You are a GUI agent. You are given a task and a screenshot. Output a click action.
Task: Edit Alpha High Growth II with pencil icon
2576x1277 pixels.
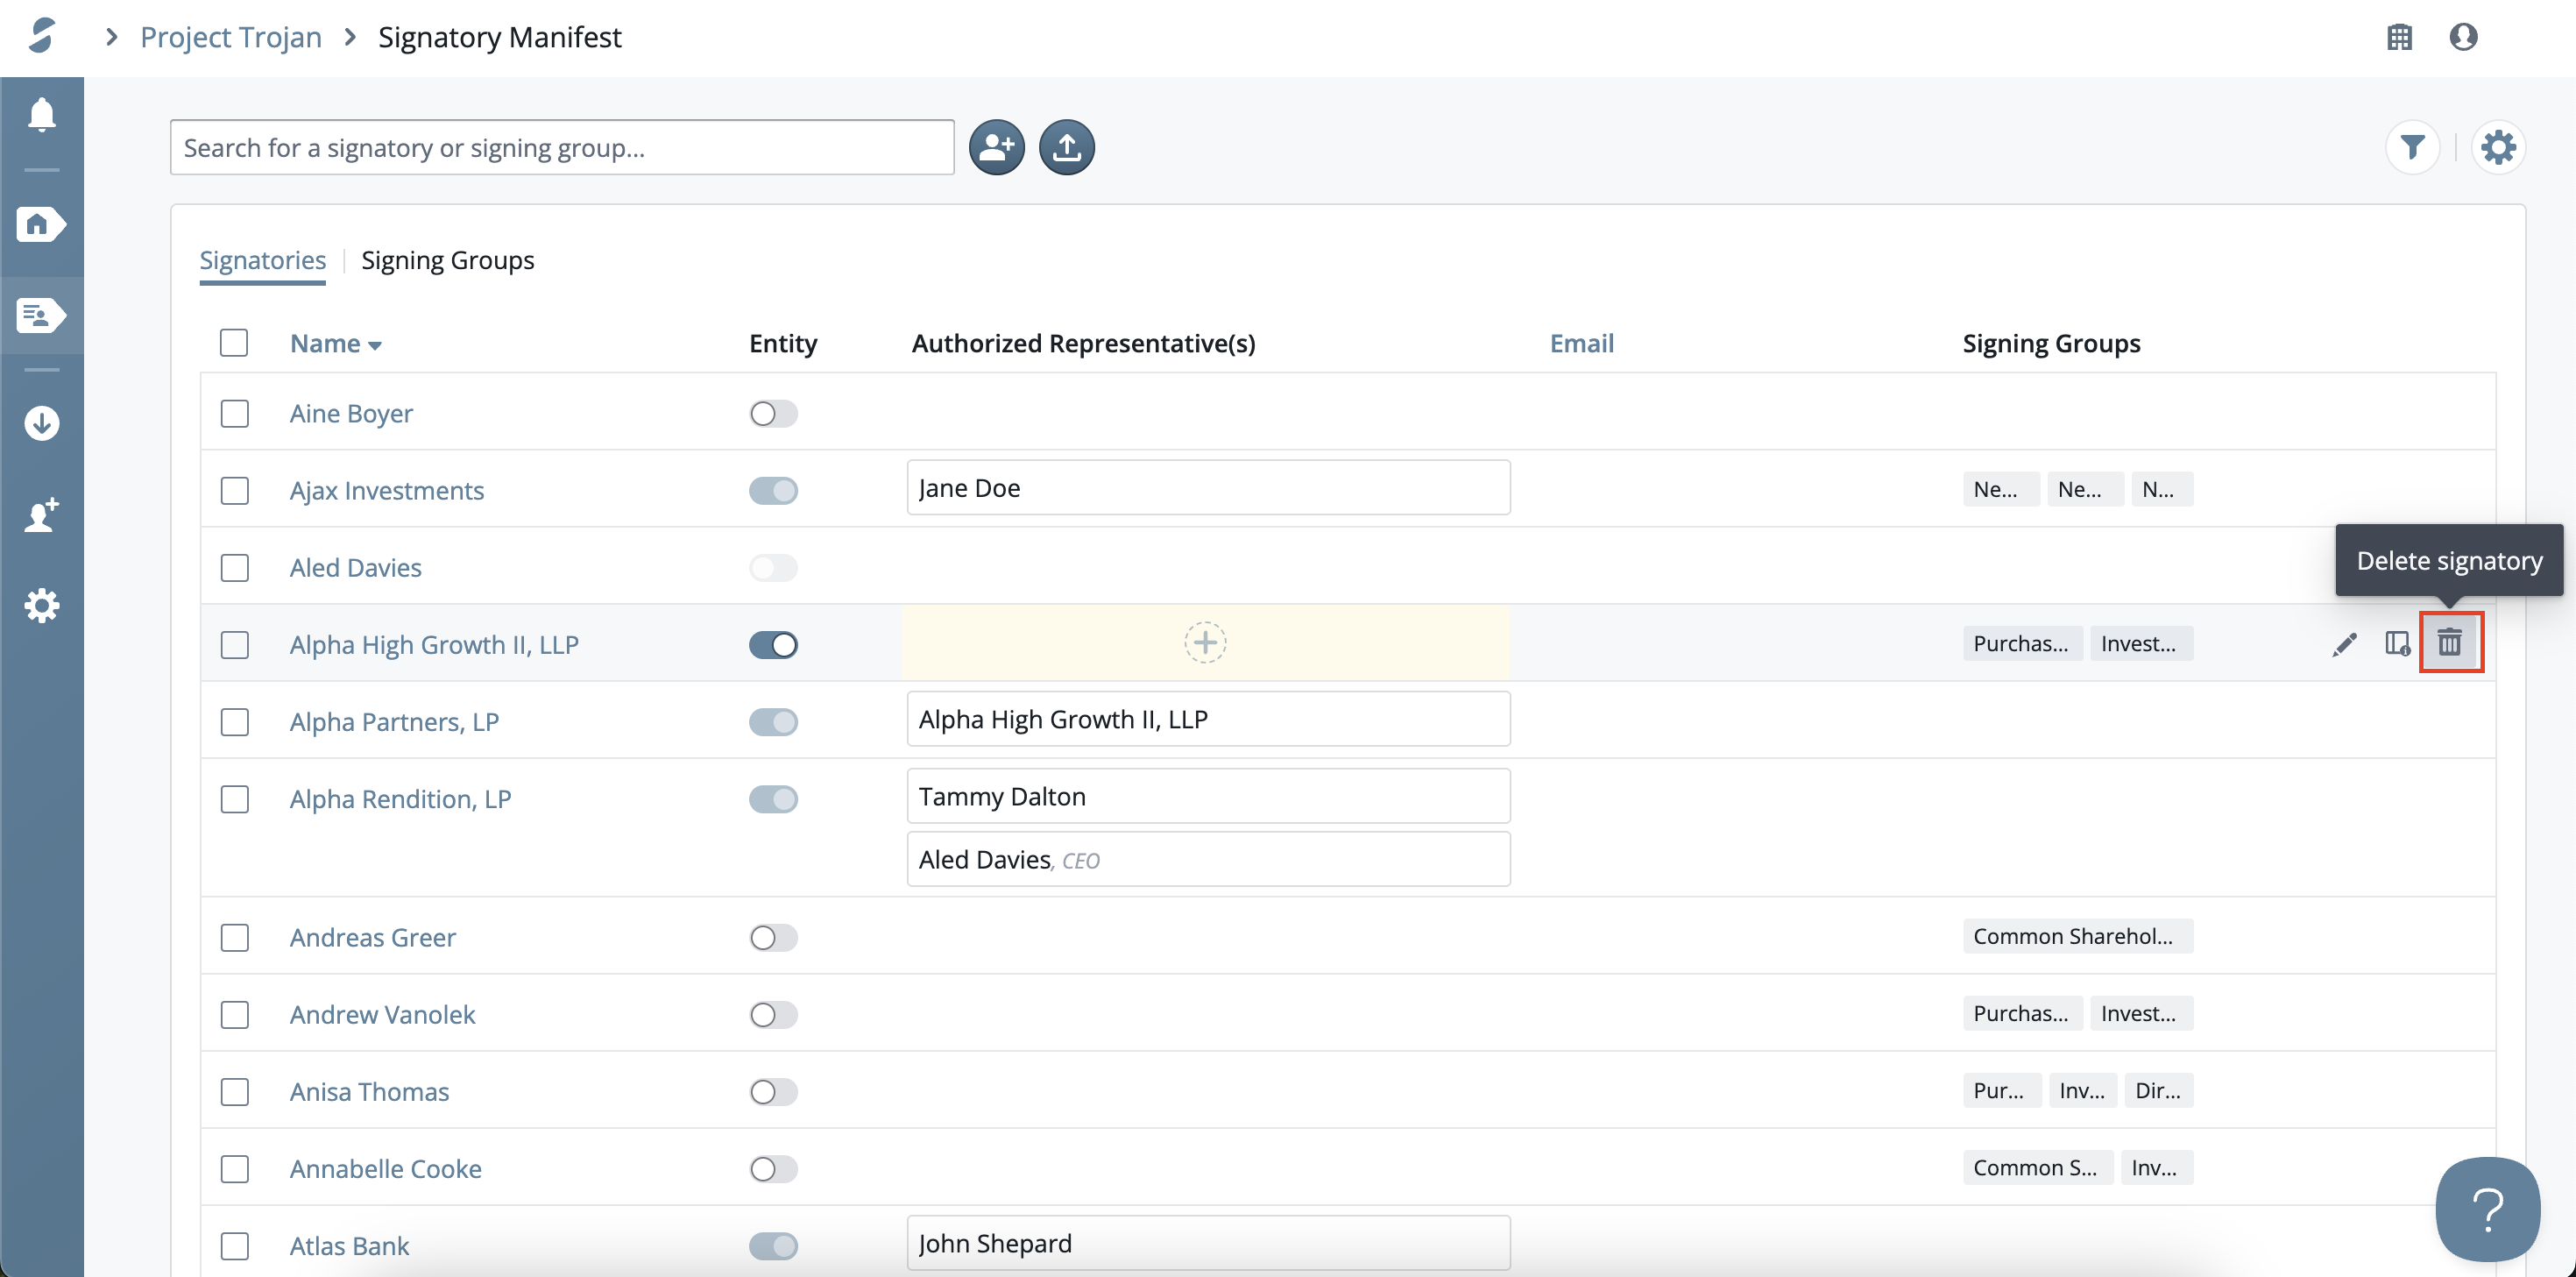point(2344,644)
